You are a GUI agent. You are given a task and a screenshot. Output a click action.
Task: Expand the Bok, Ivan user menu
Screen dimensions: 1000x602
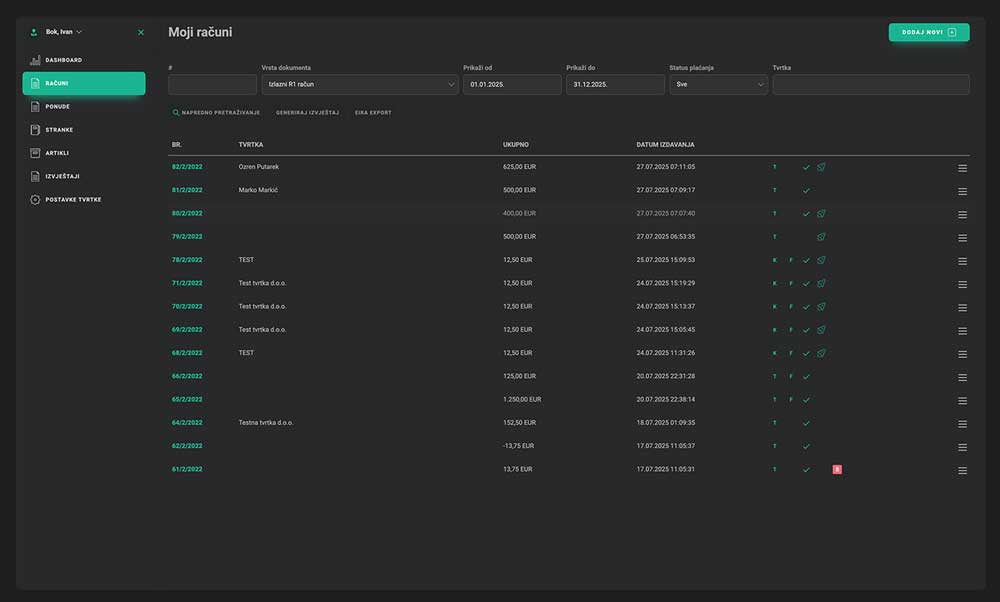[64, 32]
